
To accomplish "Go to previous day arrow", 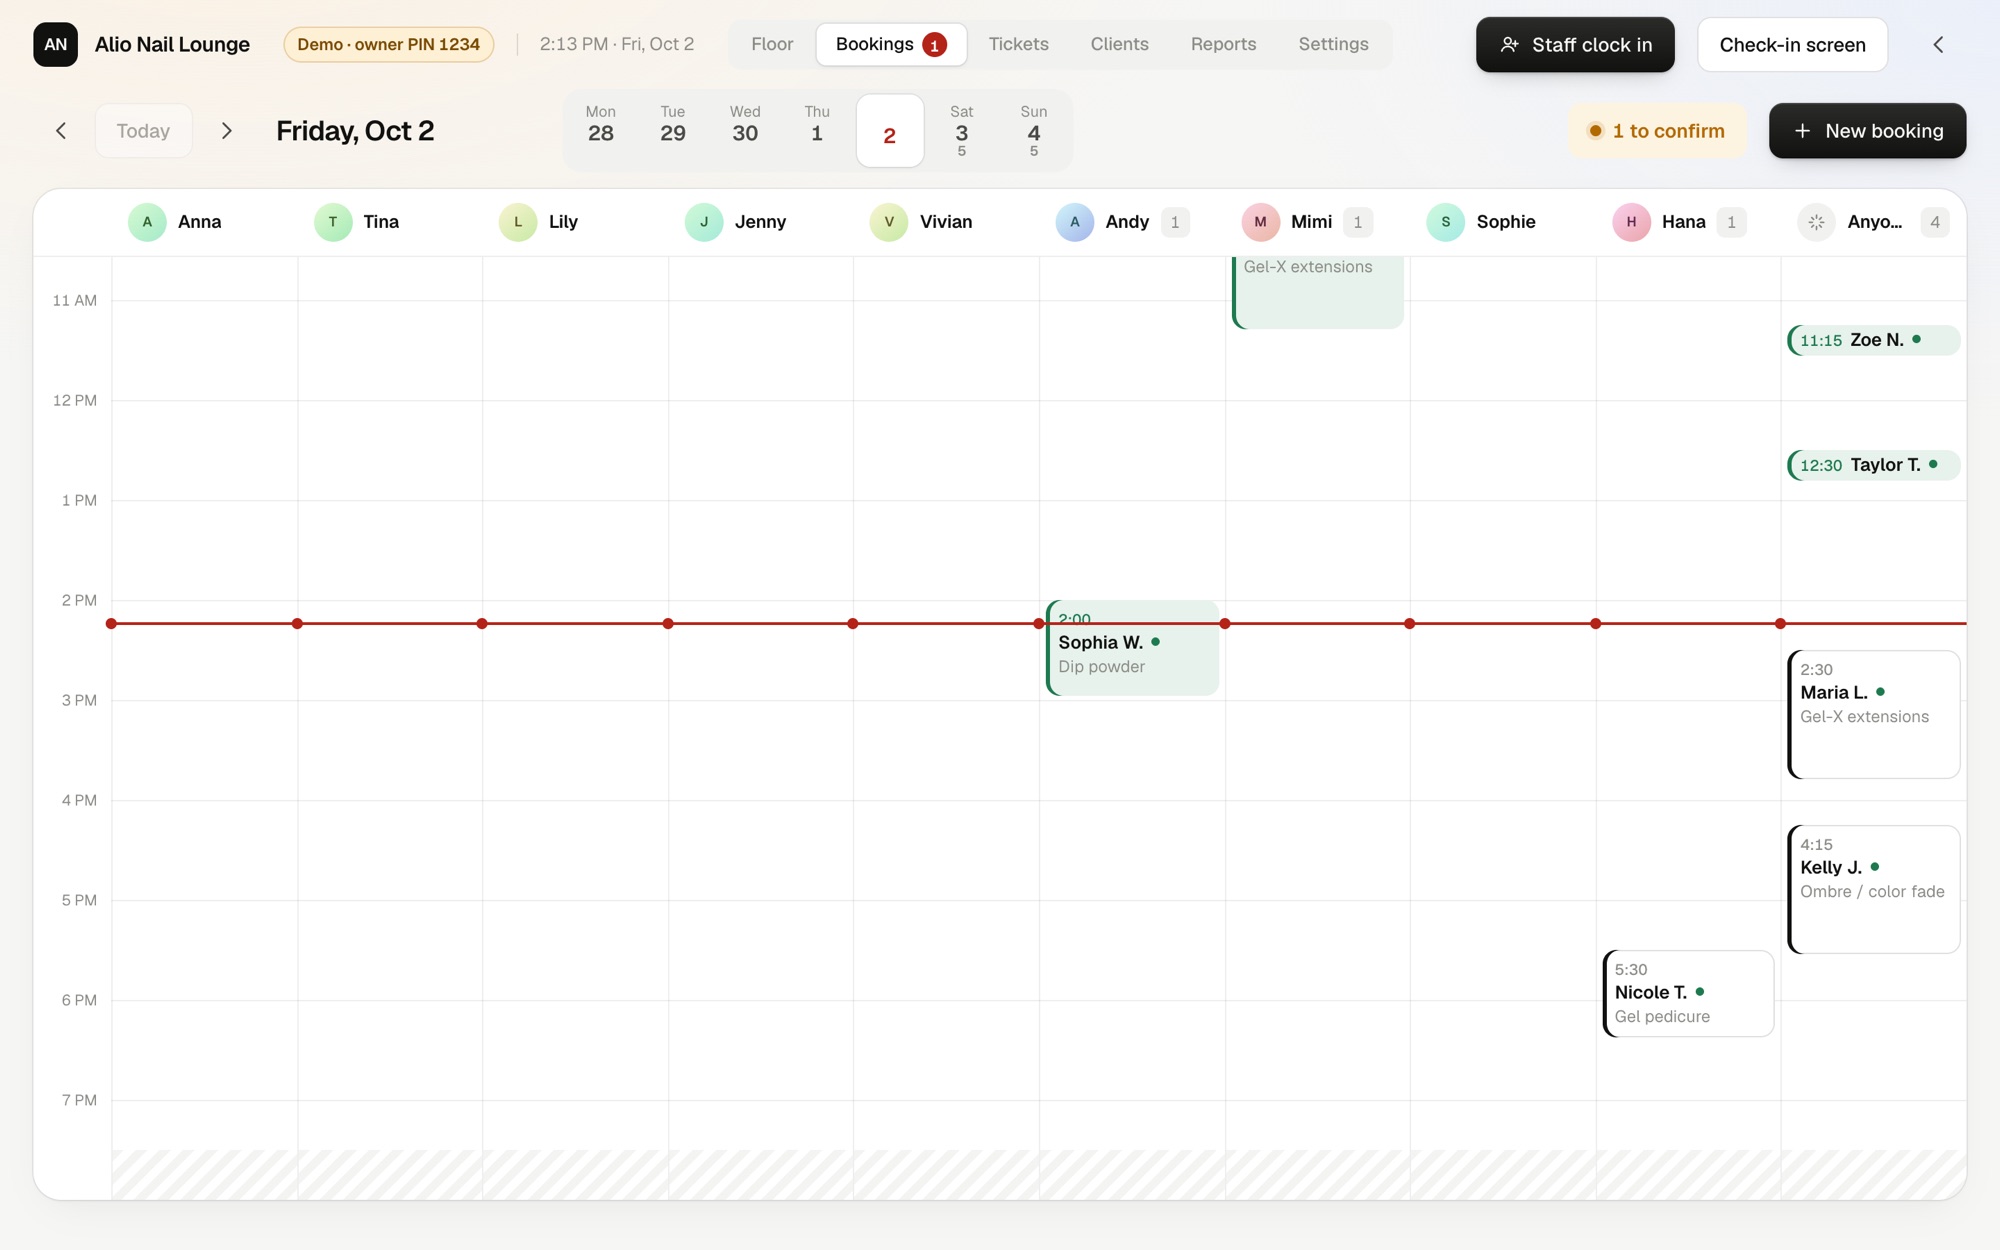I will pos(61,131).
